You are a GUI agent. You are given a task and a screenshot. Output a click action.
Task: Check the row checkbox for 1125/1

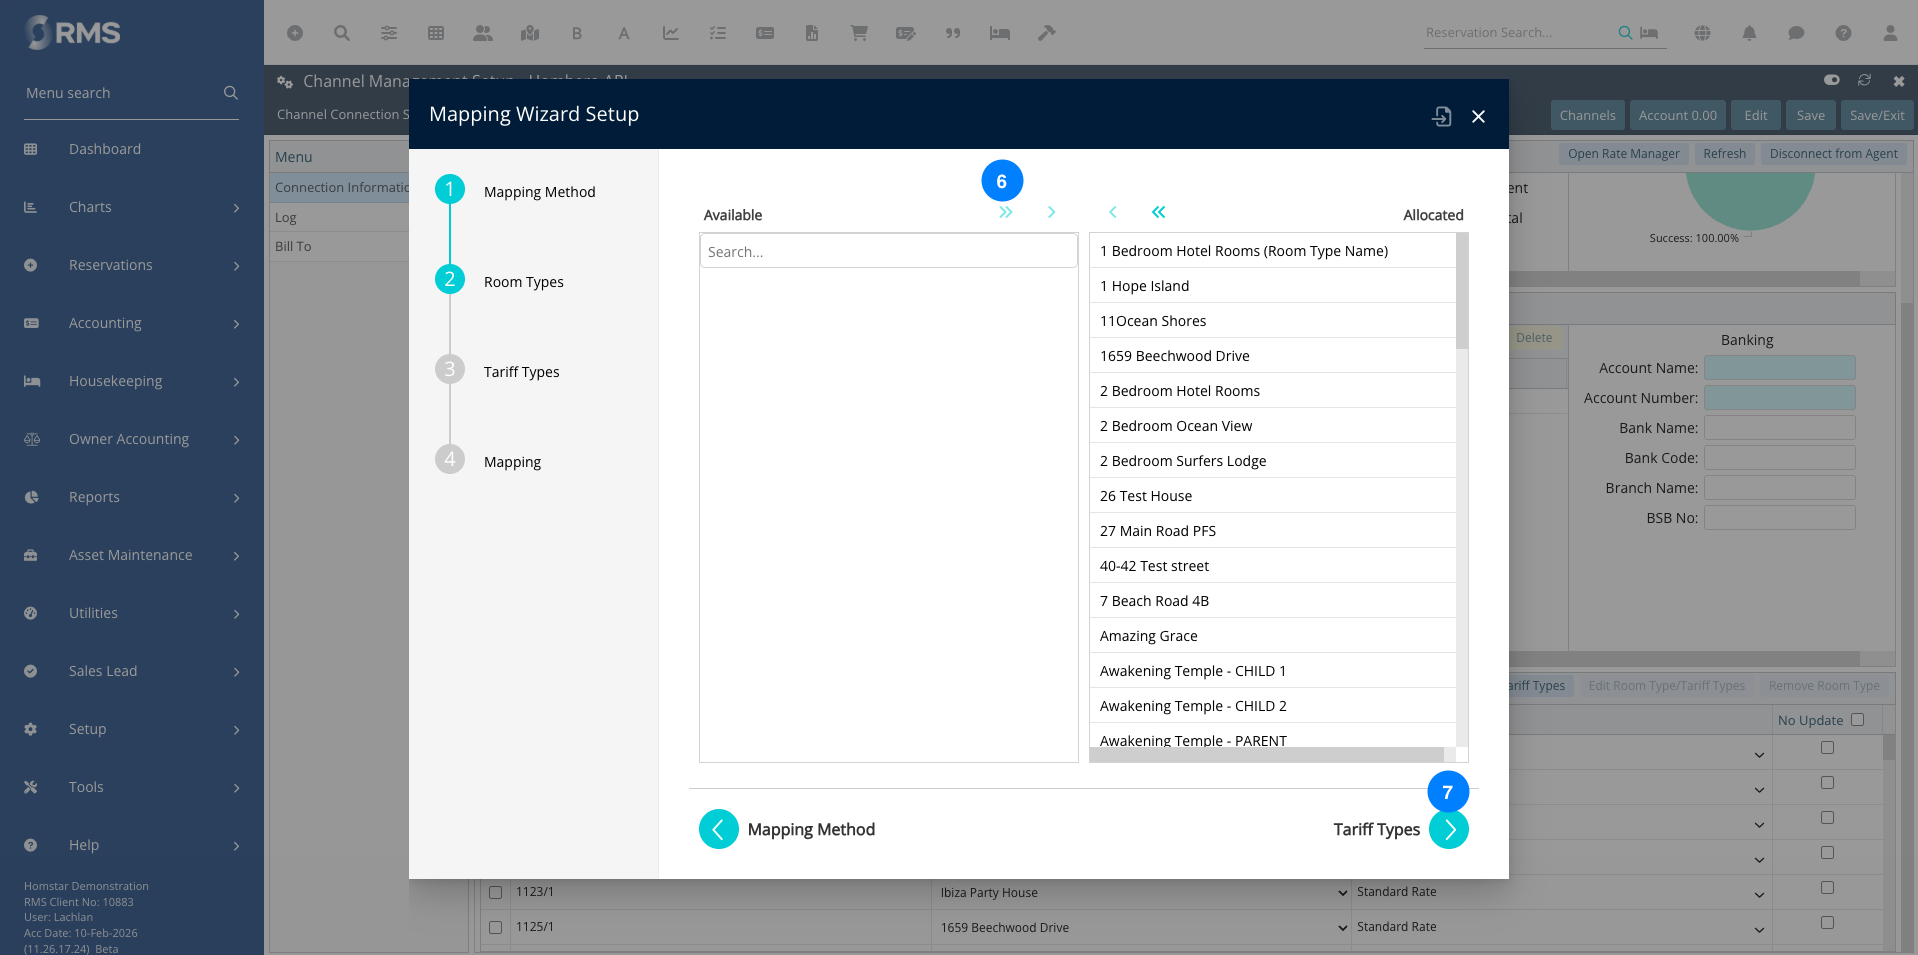[495, 927]
